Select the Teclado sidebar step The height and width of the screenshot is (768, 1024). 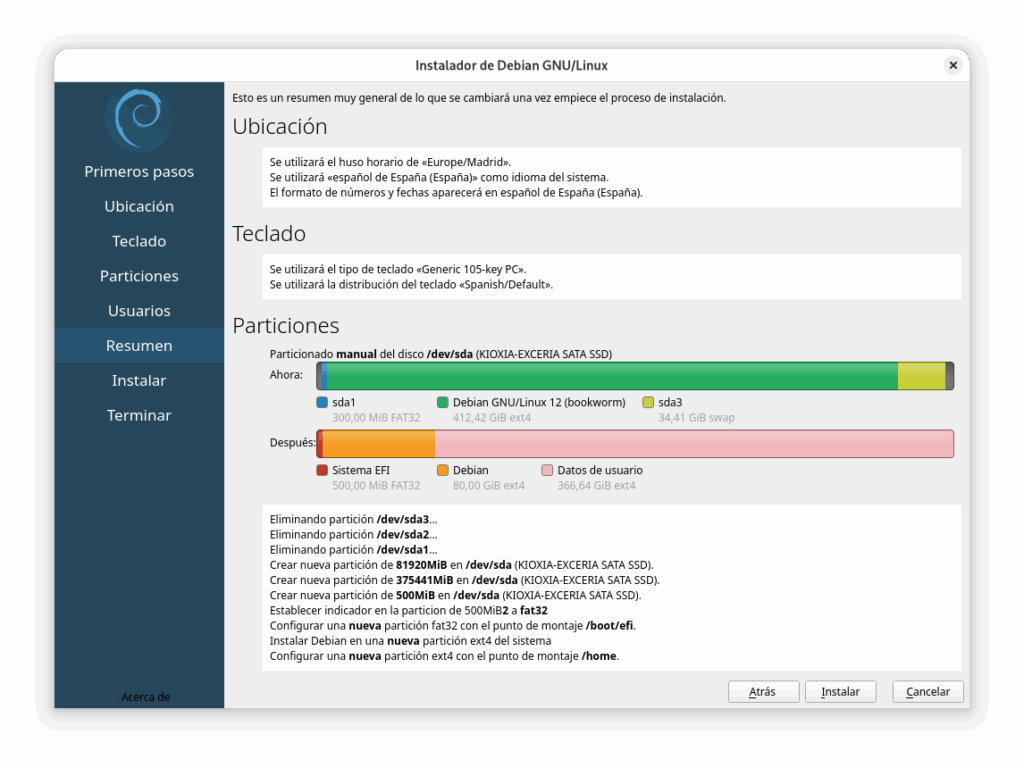click(139, 241)
